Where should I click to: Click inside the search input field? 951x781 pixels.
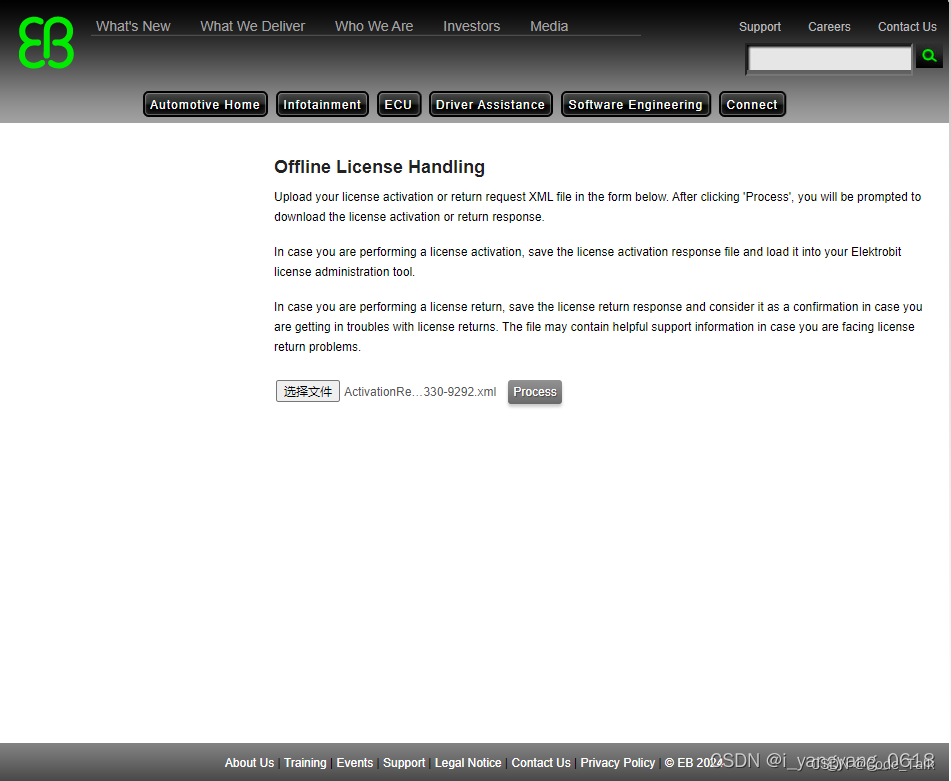point(828,60)
